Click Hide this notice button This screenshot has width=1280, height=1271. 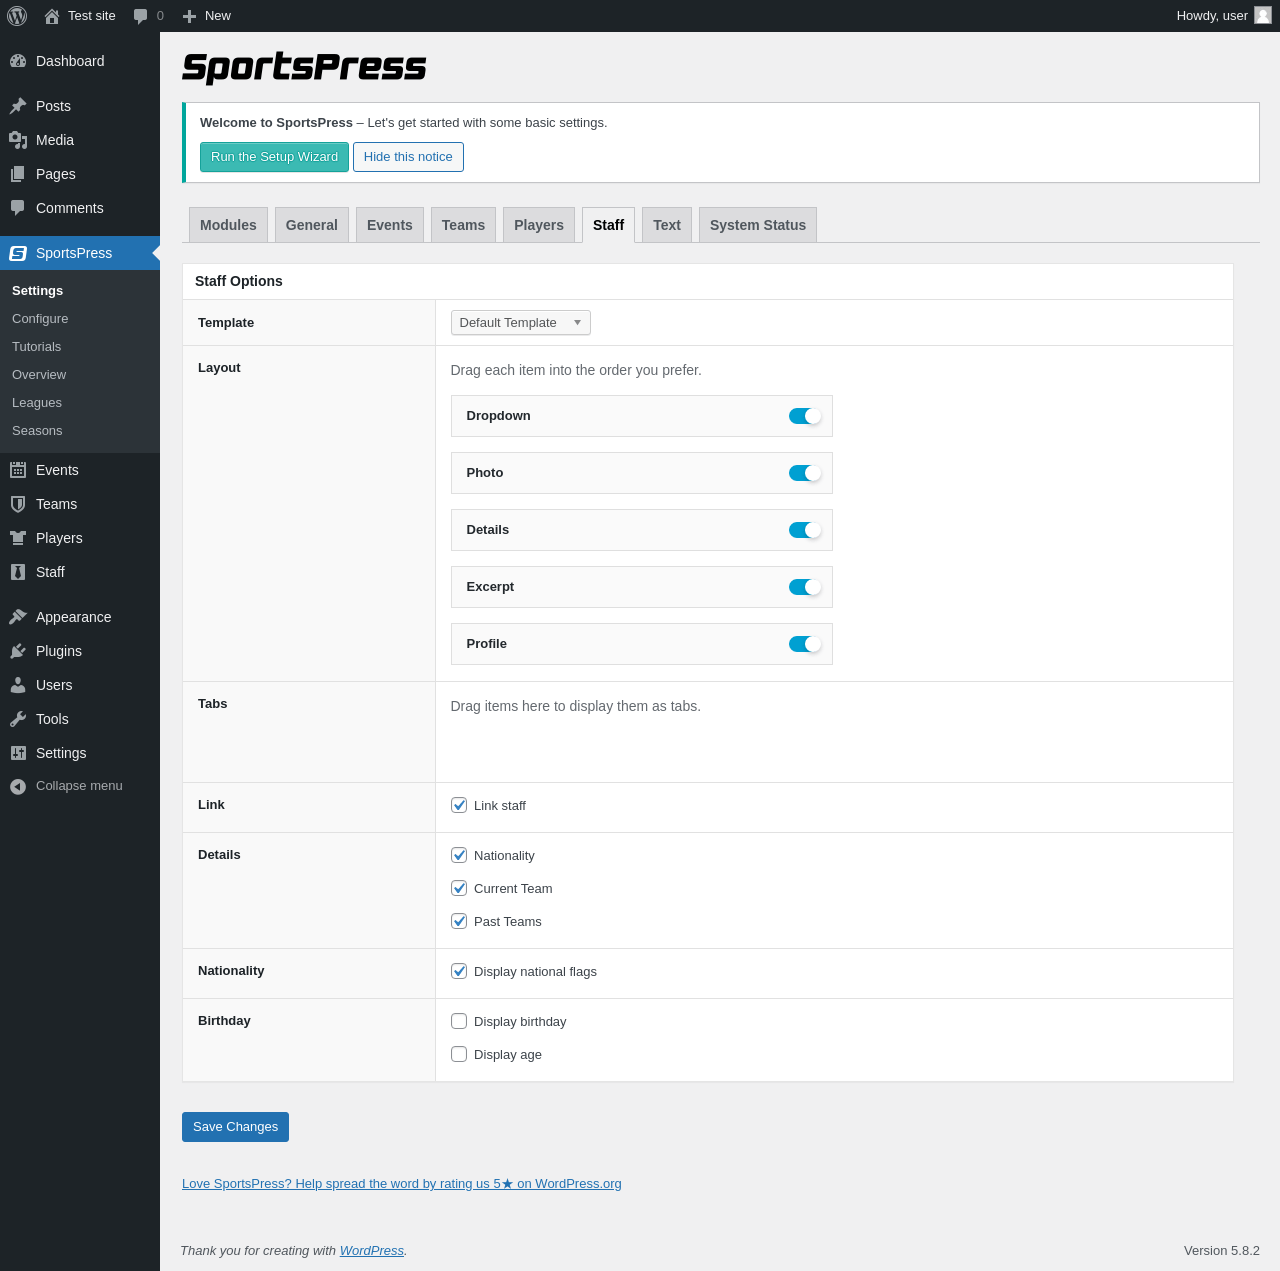[408, 157]
